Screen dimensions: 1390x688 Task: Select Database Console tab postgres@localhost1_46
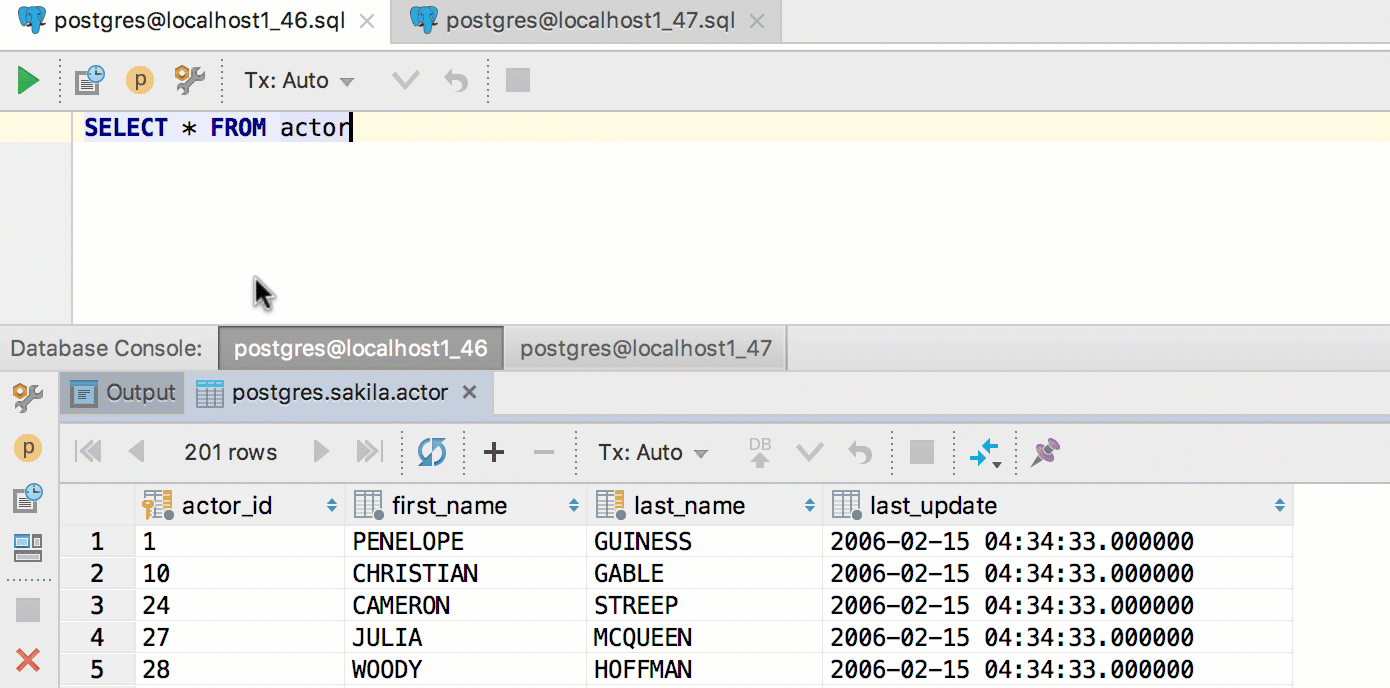click(361, 348)
